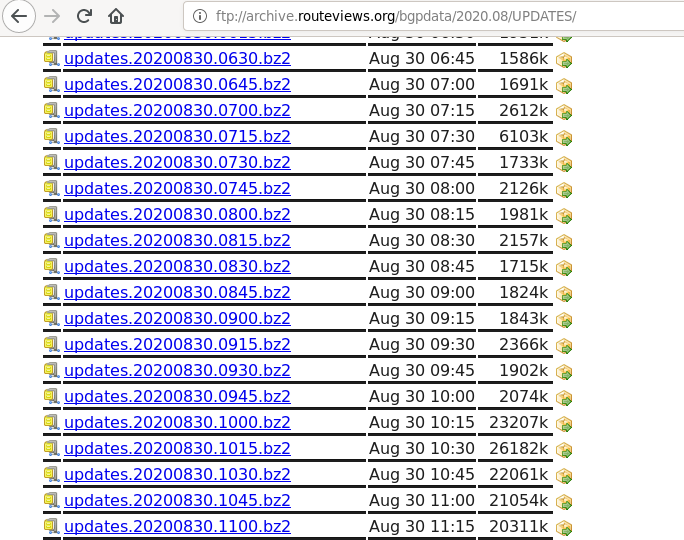Click package download icon for 6103k file
This screenshot has width=684, height=540.
pos(564,138)
